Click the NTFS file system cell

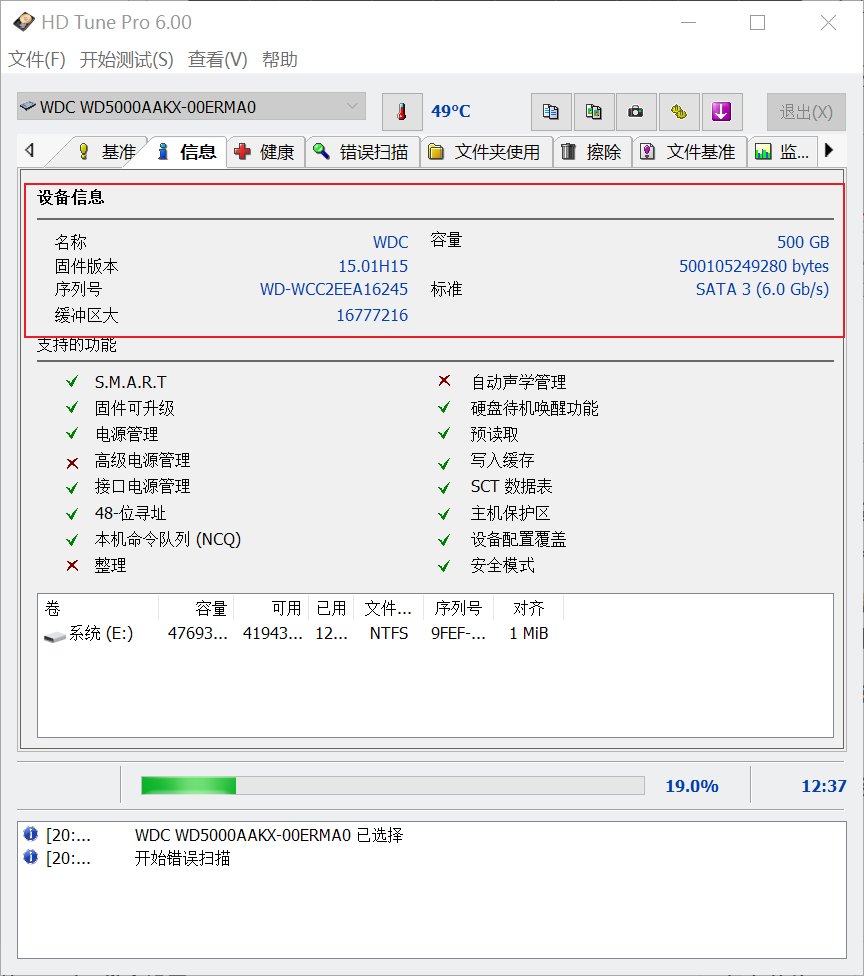click(x=389, y=634)
